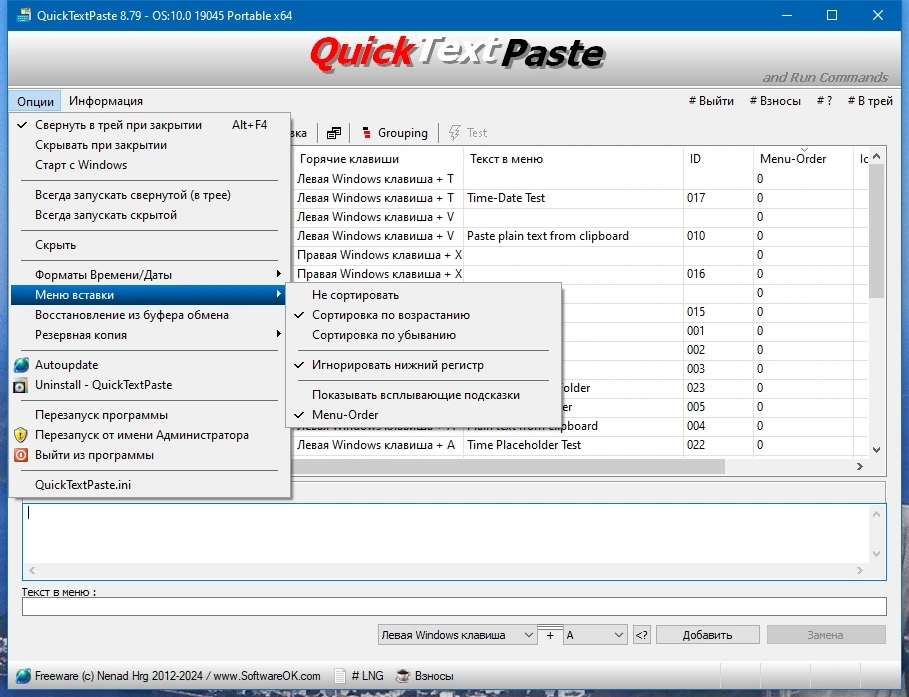This screenshot has width=909, height=697.
Task: Select Paste plain text from clipboard row
Action: coord(580,236)
